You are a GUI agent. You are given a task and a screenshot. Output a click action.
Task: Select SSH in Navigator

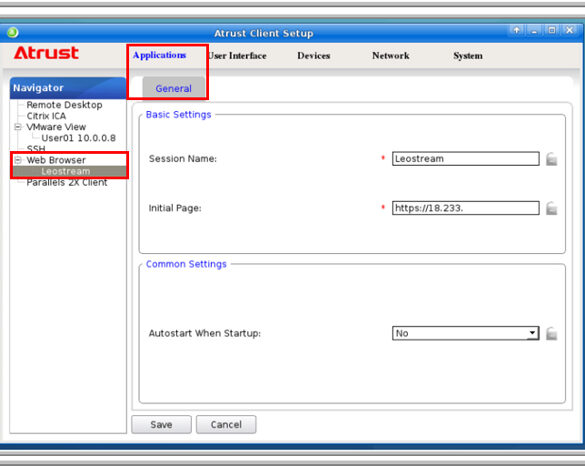36,149
